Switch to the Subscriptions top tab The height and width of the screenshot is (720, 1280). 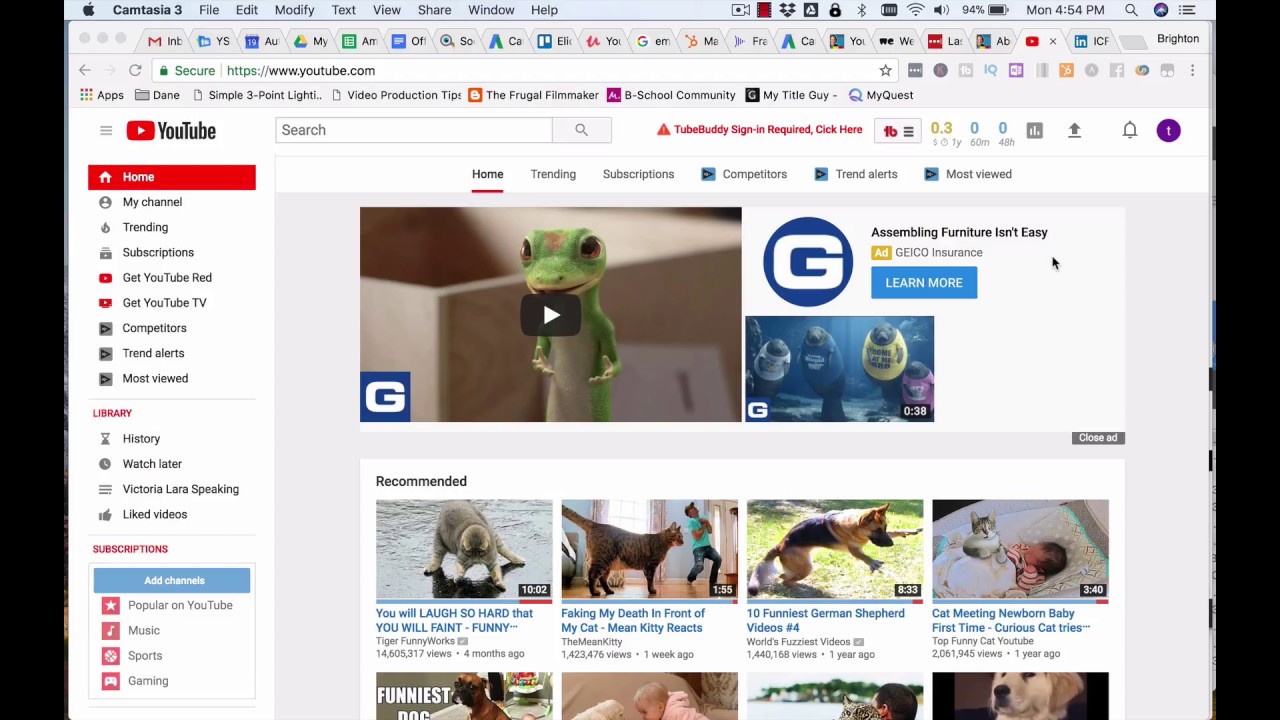click(638, 174)
